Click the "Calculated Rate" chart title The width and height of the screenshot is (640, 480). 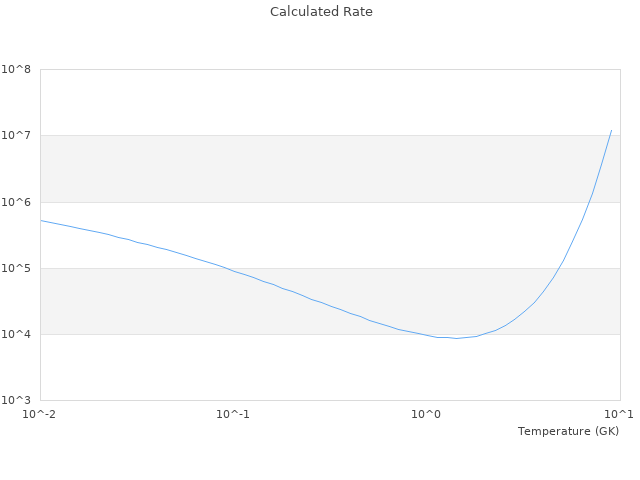point(320,12)
